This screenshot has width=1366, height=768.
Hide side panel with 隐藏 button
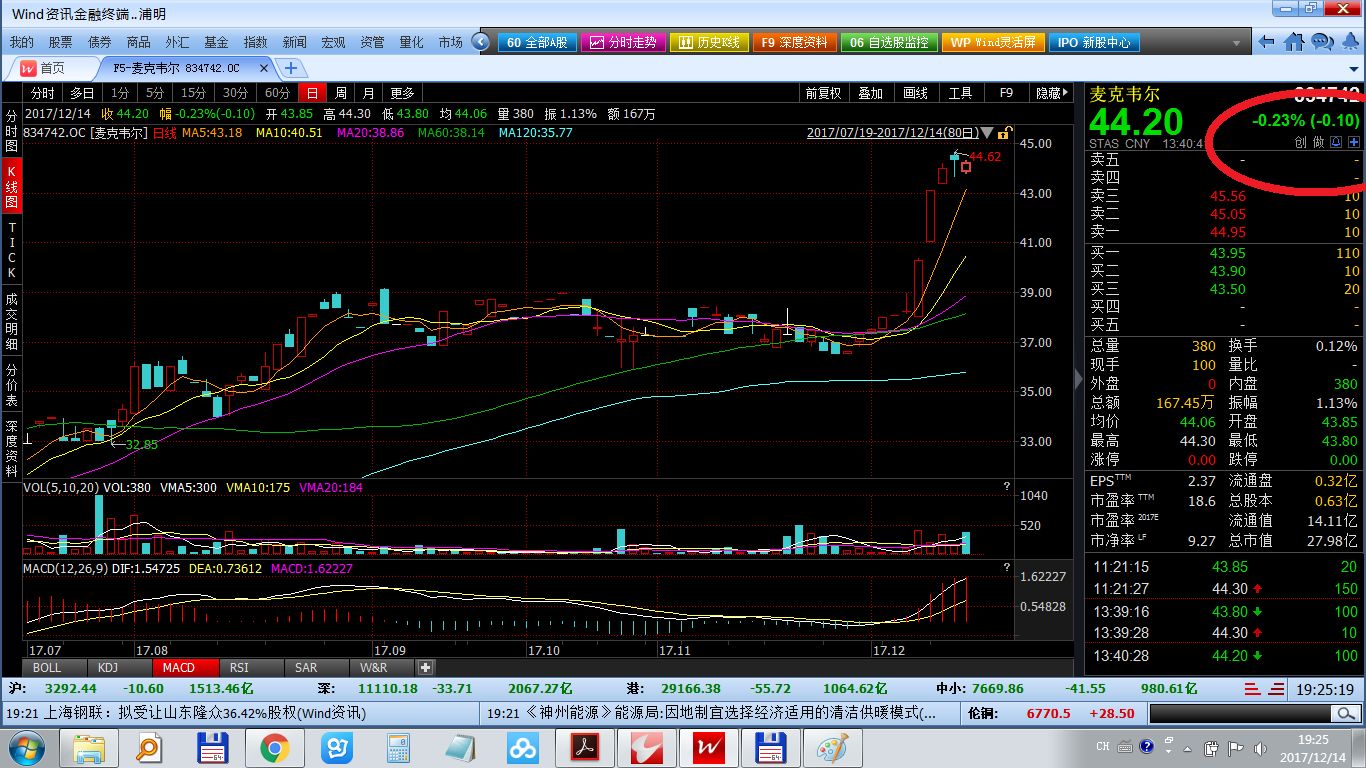pyautogui.click(x=1053, y=93)
